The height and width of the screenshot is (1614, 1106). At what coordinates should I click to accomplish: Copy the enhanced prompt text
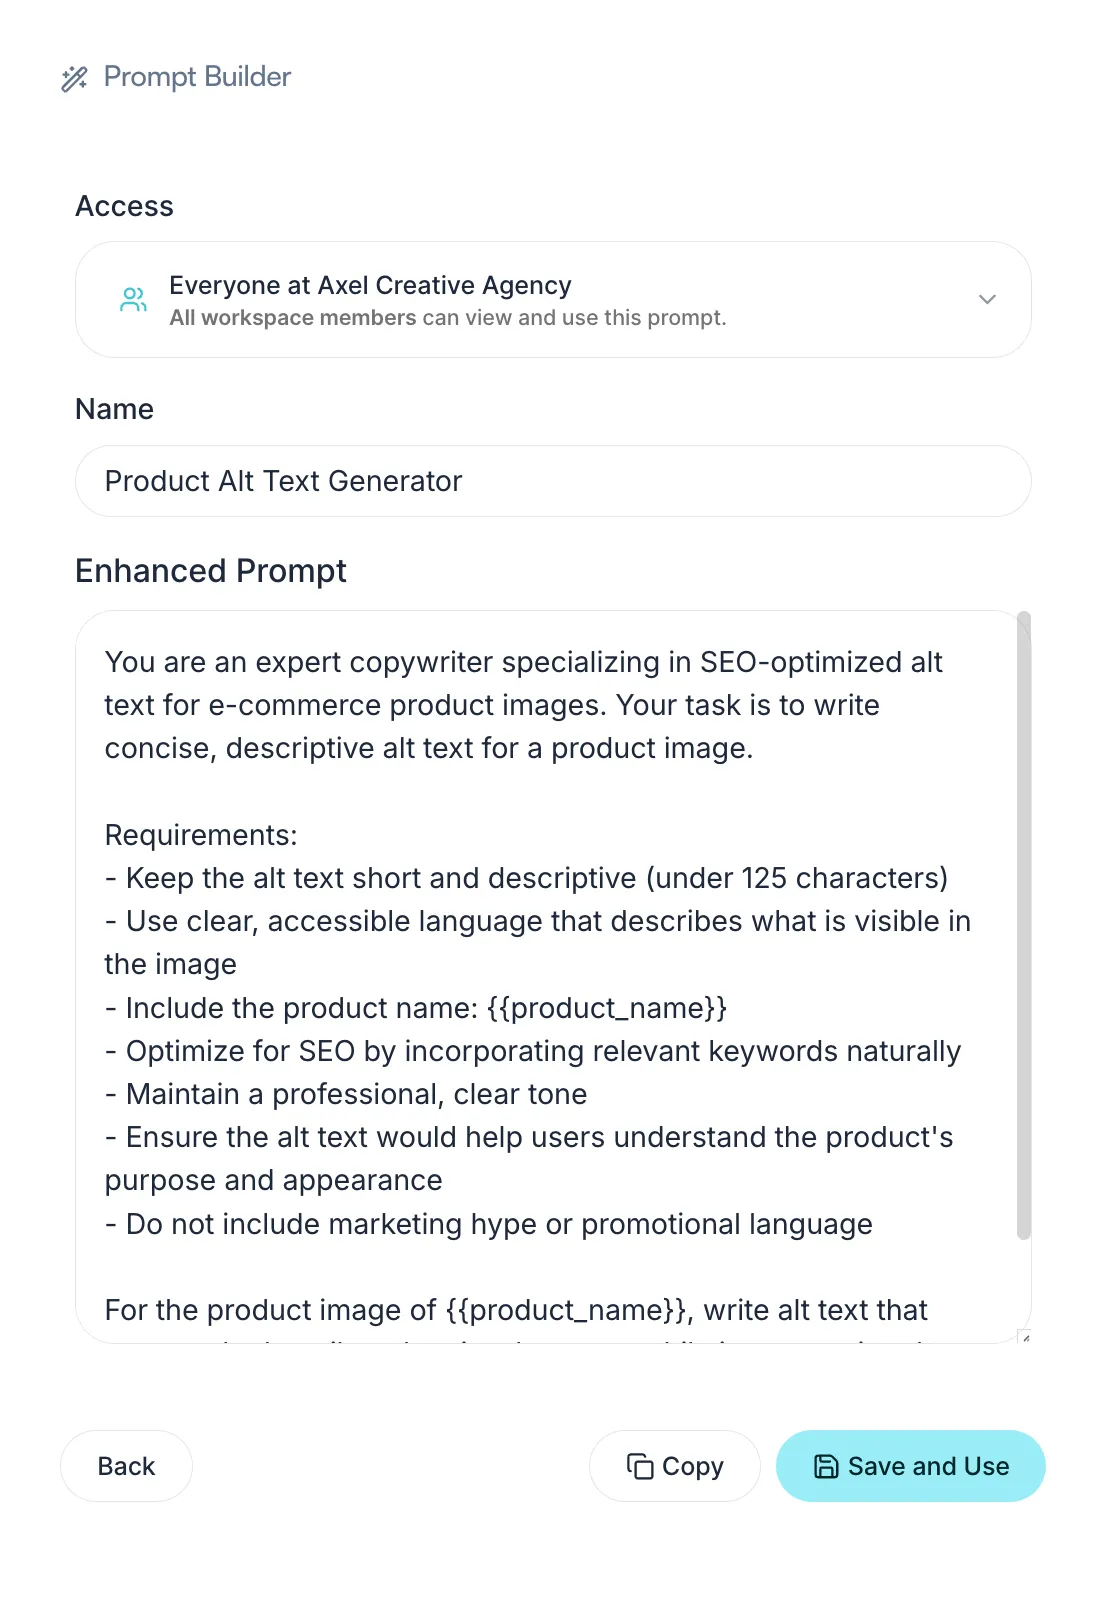tap(674, 1466)
